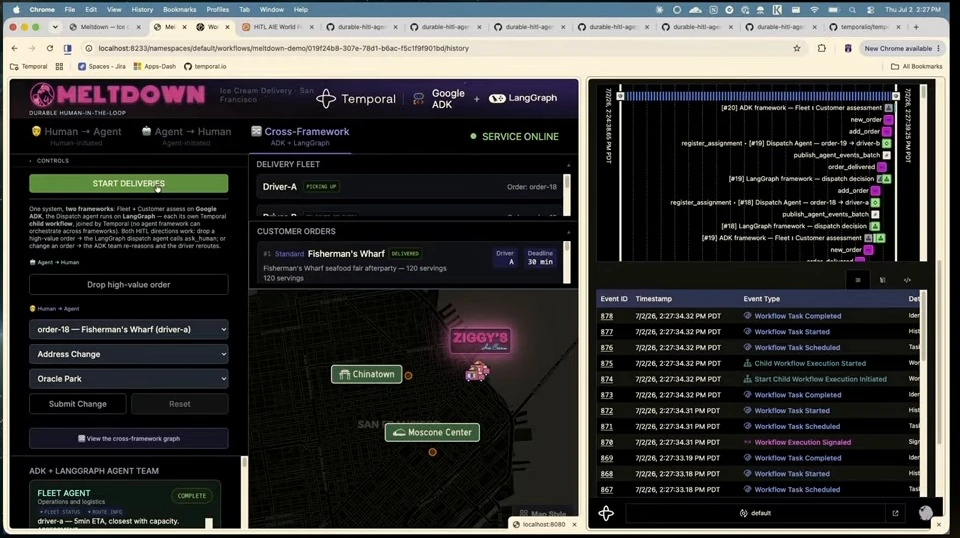Image resolution: width=960 pixels, height=538 pixels.
Task: Select the Cross-Framework tab
Action: 300,136
